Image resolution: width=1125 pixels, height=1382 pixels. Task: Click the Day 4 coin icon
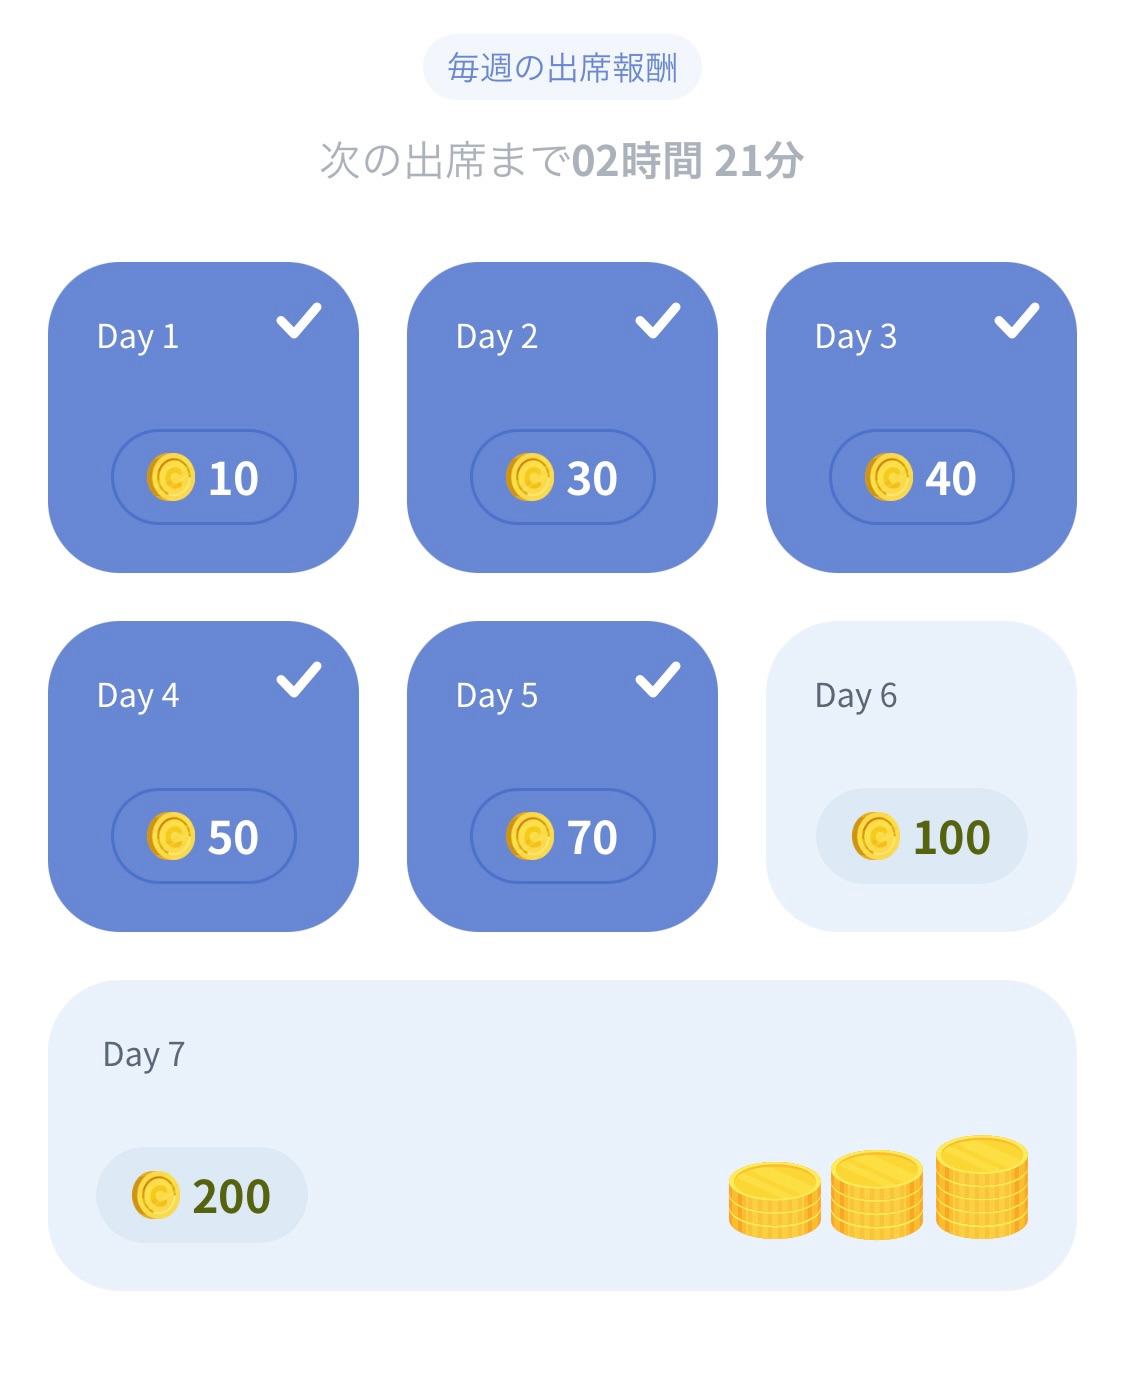(171, 836)
